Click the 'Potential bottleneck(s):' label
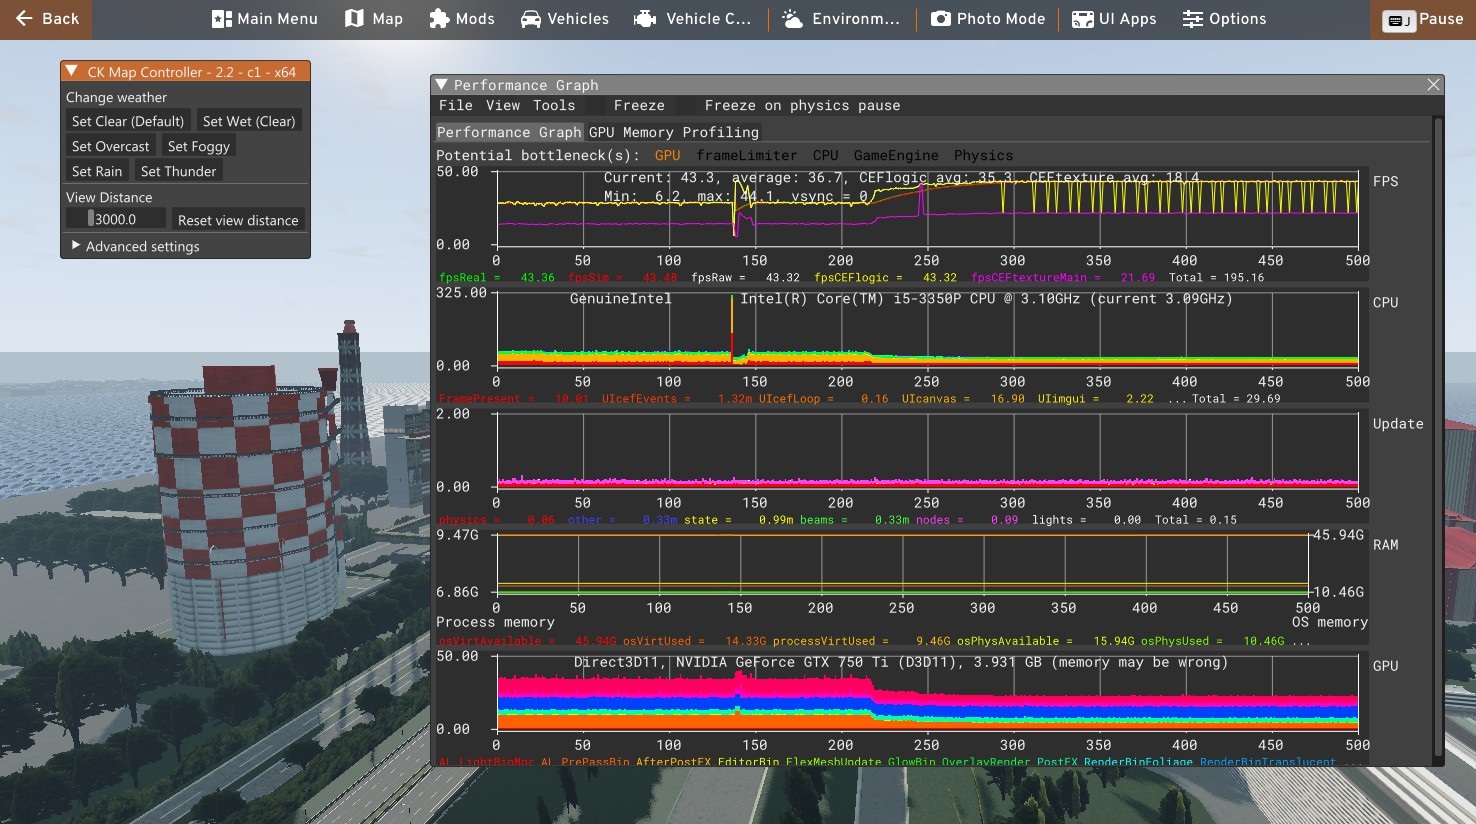This screenshot has width=1476, height=824. click(x=537, y=155)
